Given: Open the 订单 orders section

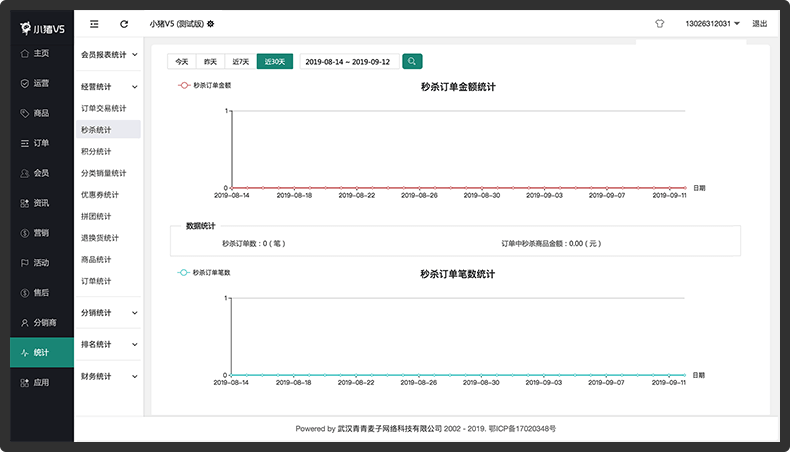Looking at the screenshot, I should click(42, 143).
